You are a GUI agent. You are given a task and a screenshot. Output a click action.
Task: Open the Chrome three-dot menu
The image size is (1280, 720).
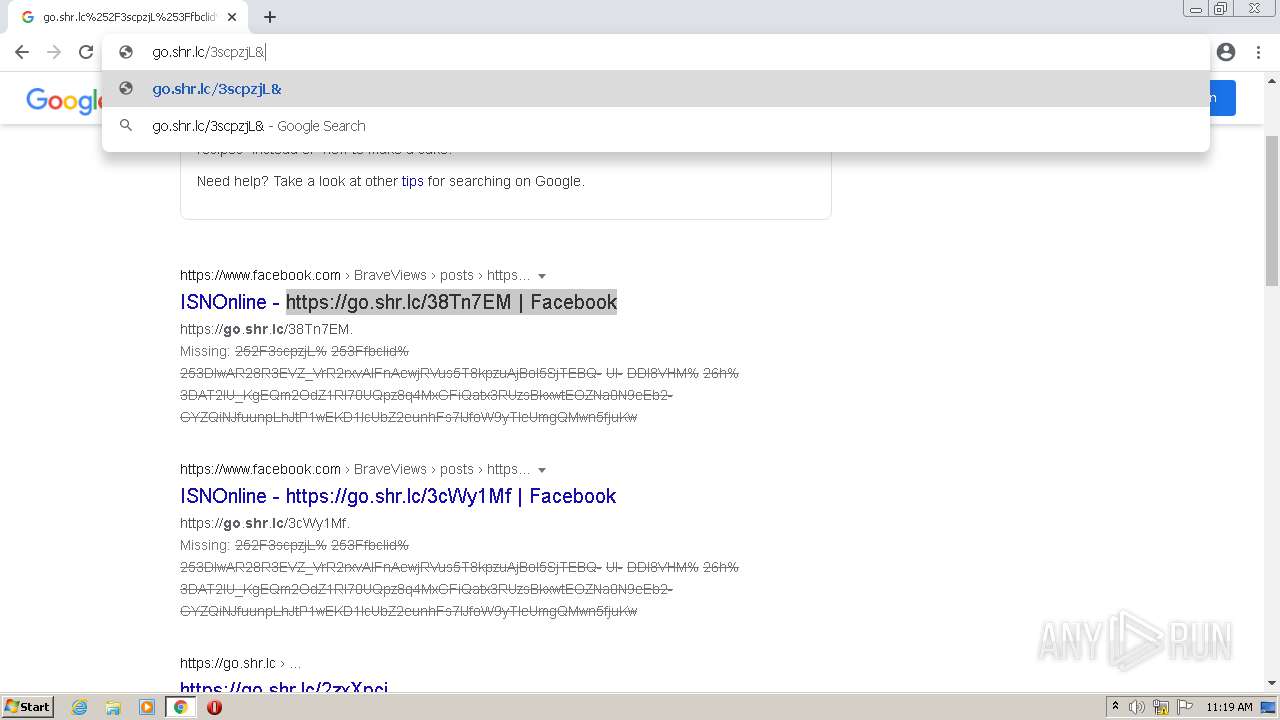1258,52
